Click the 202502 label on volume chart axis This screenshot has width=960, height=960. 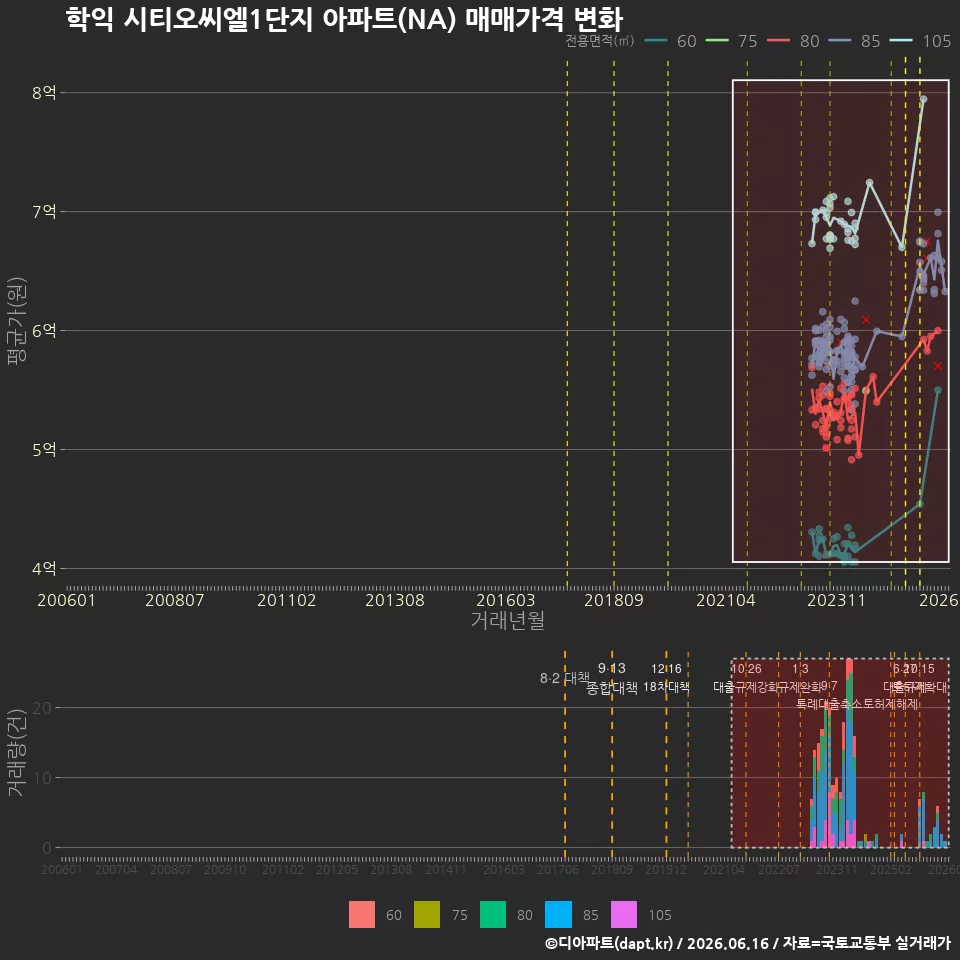(891, 869)
